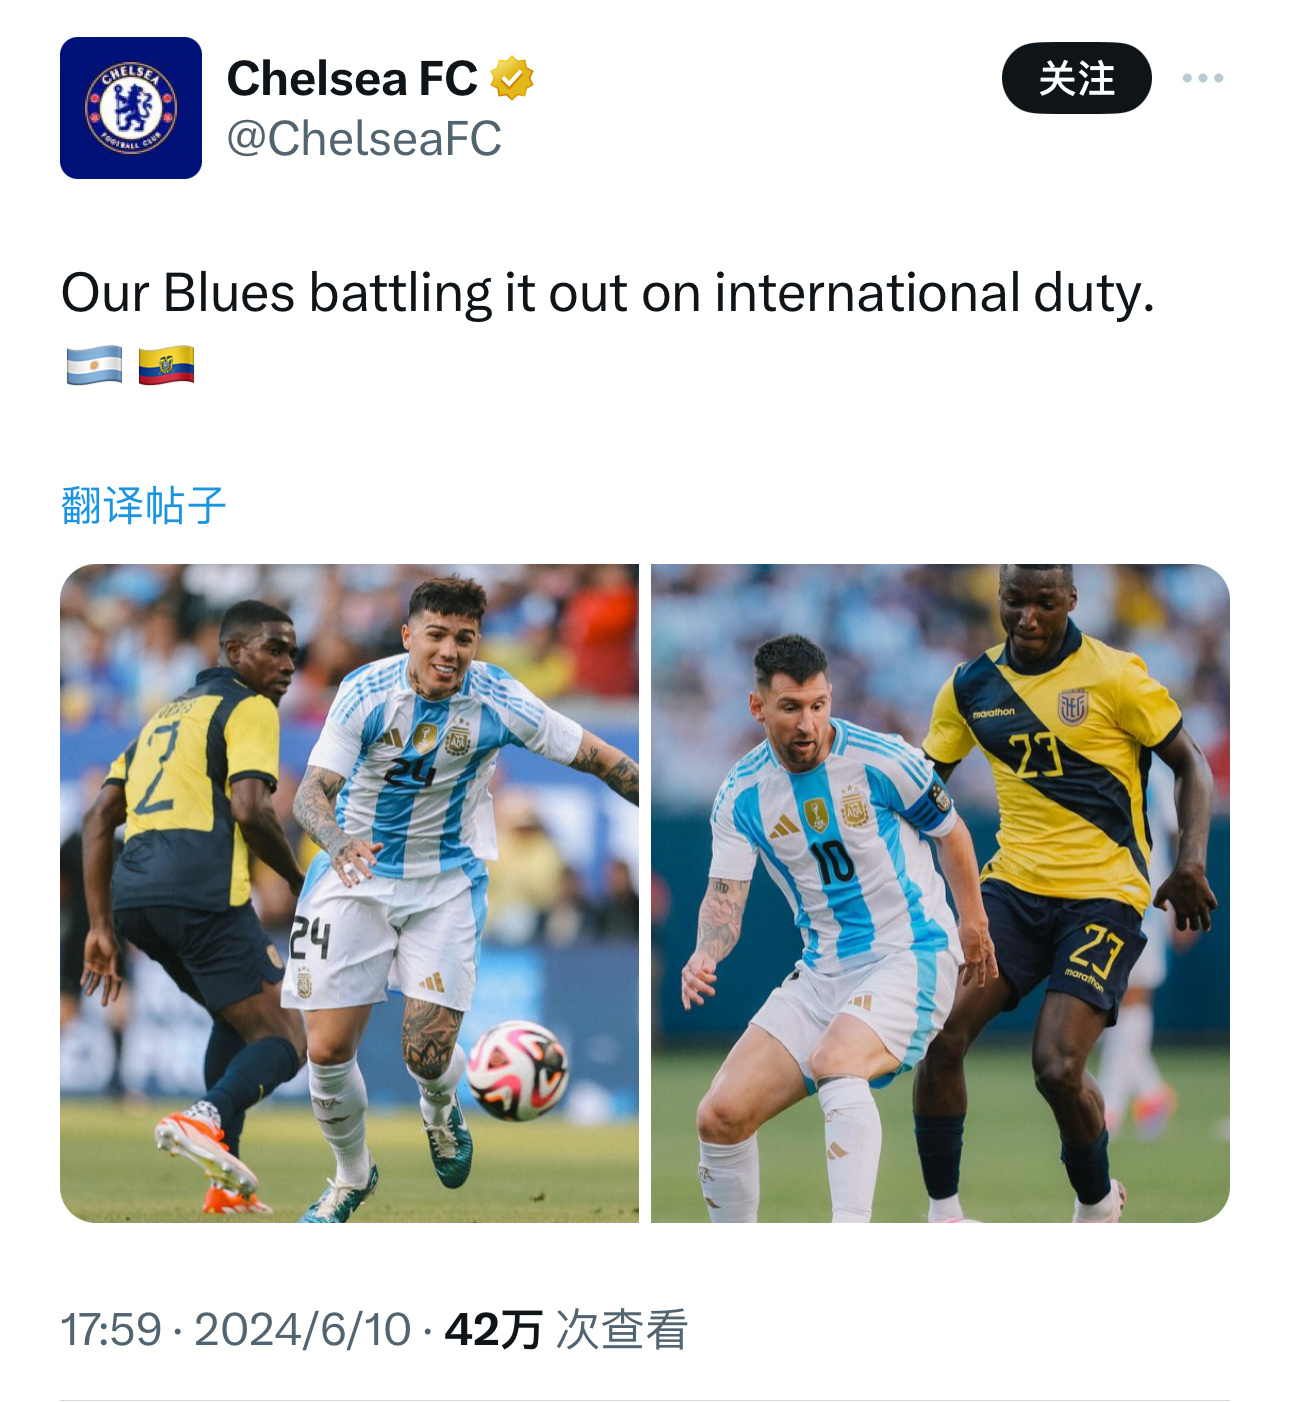Select the tweet text about international duty
Image resolution: width=1290 pixels, height=1403 pixels.
tap(608, 294)
